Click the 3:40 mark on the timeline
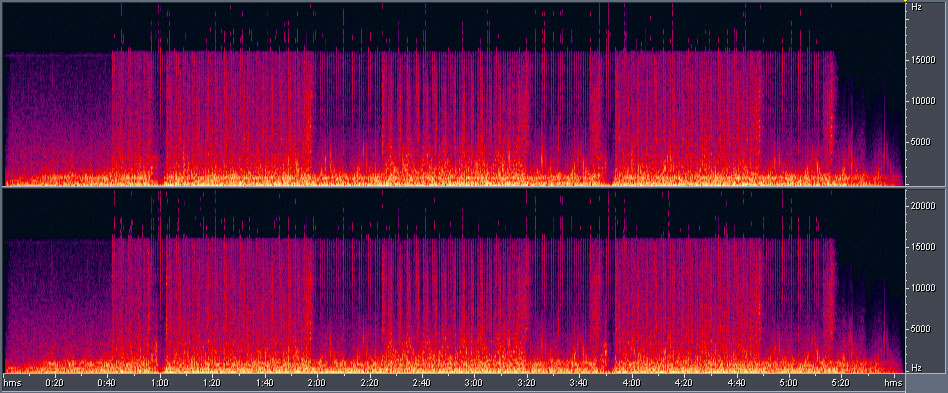Image resolution: width=948 pixels, height=393 pixels. point(579,382)
